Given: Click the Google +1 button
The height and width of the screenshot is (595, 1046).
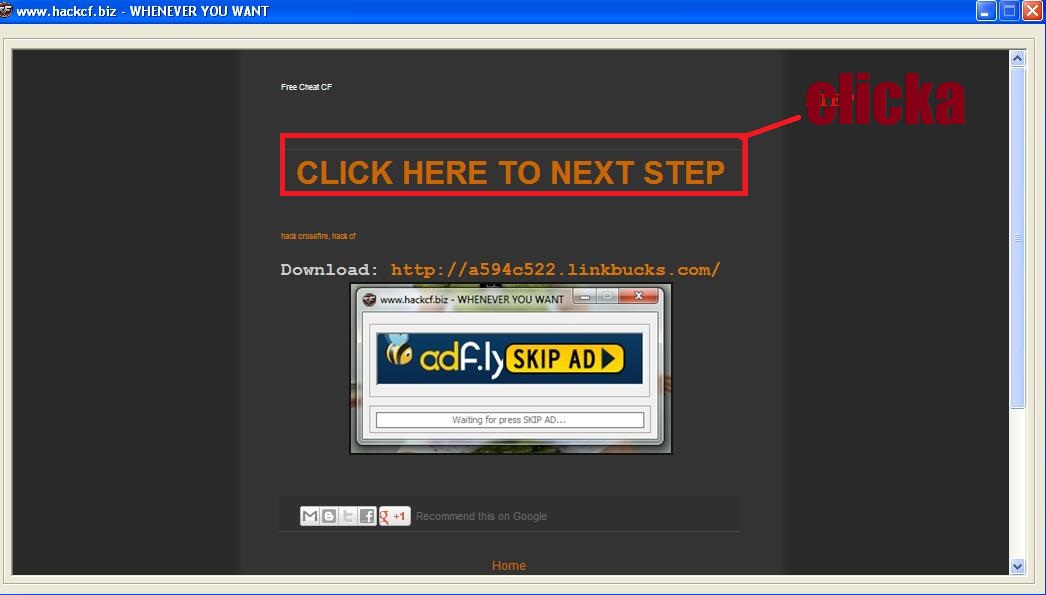Looking at the screenshot, I should coord(394,516).
